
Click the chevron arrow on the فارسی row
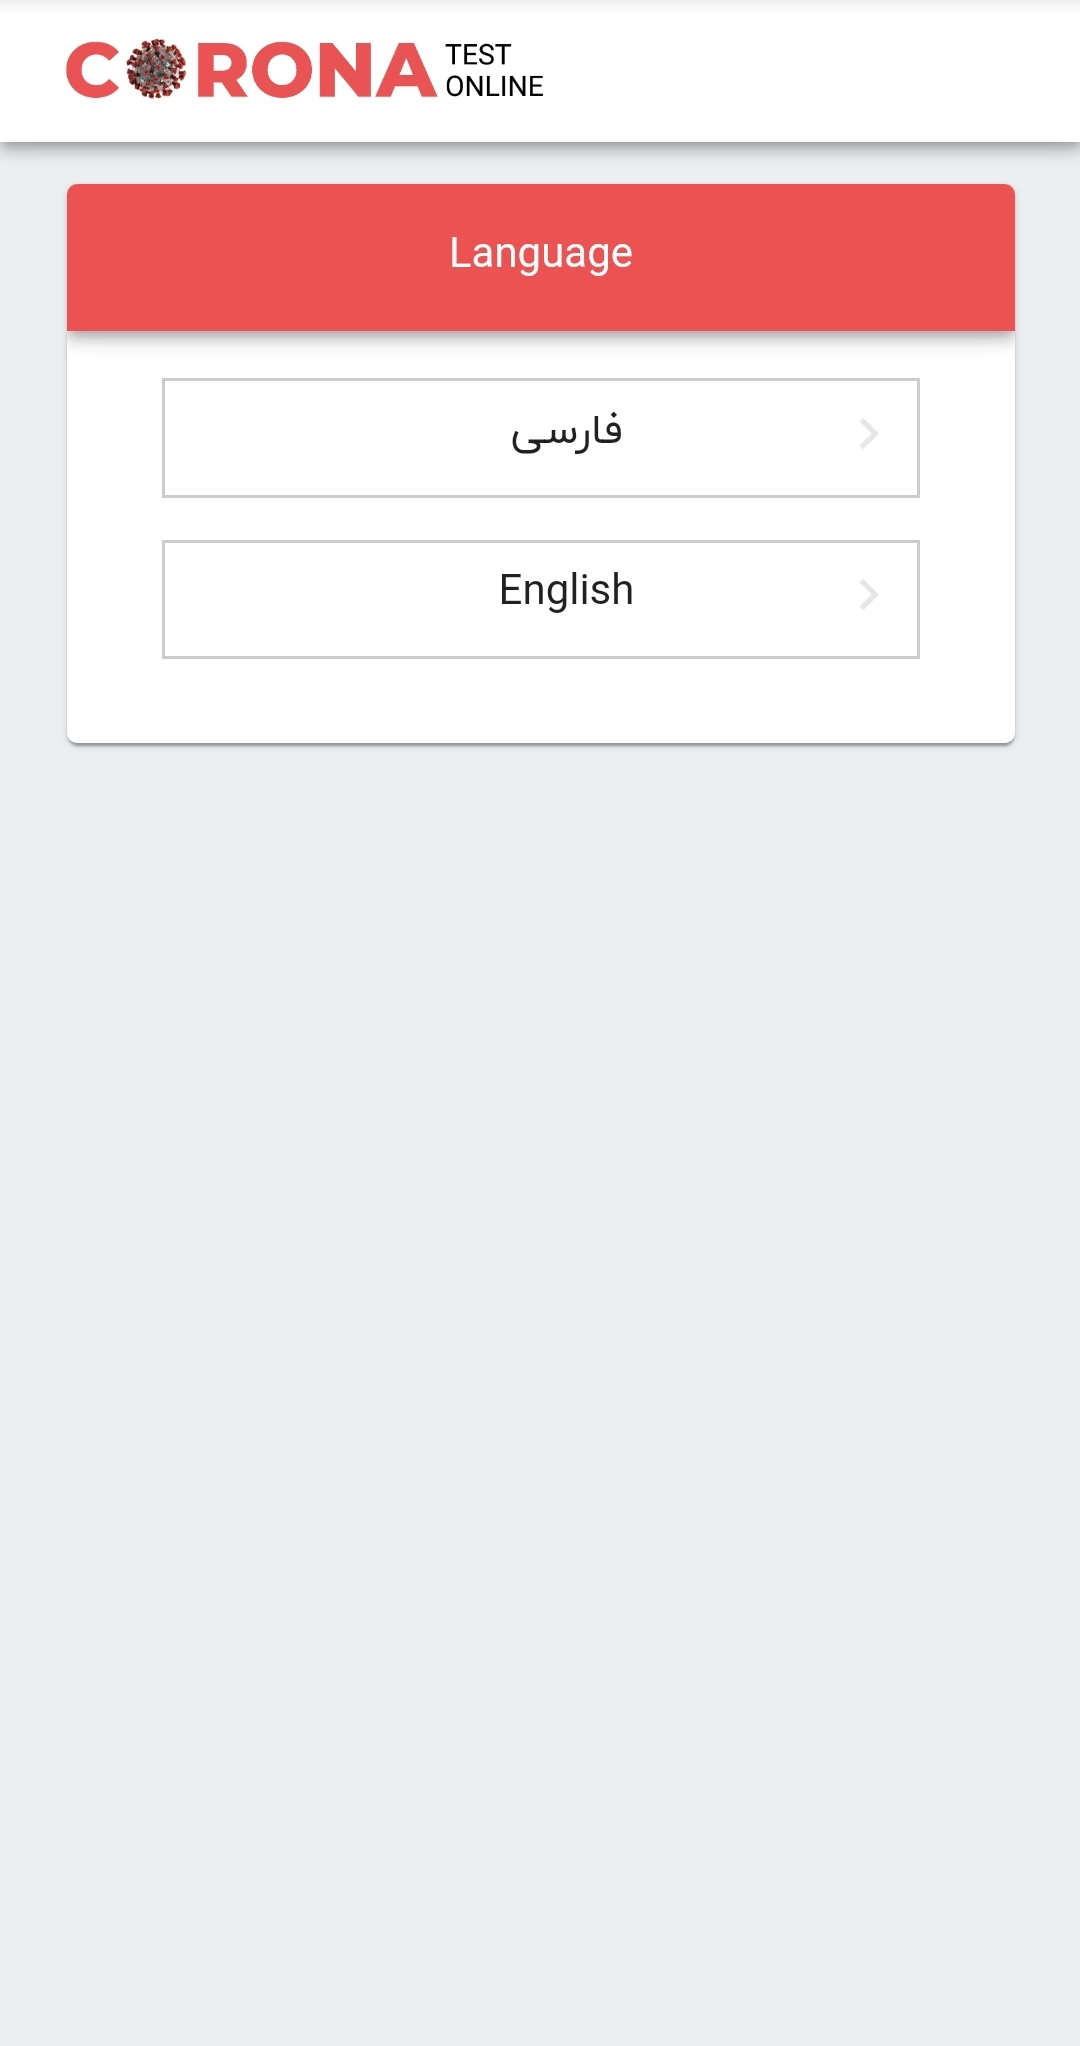point(868,434)
